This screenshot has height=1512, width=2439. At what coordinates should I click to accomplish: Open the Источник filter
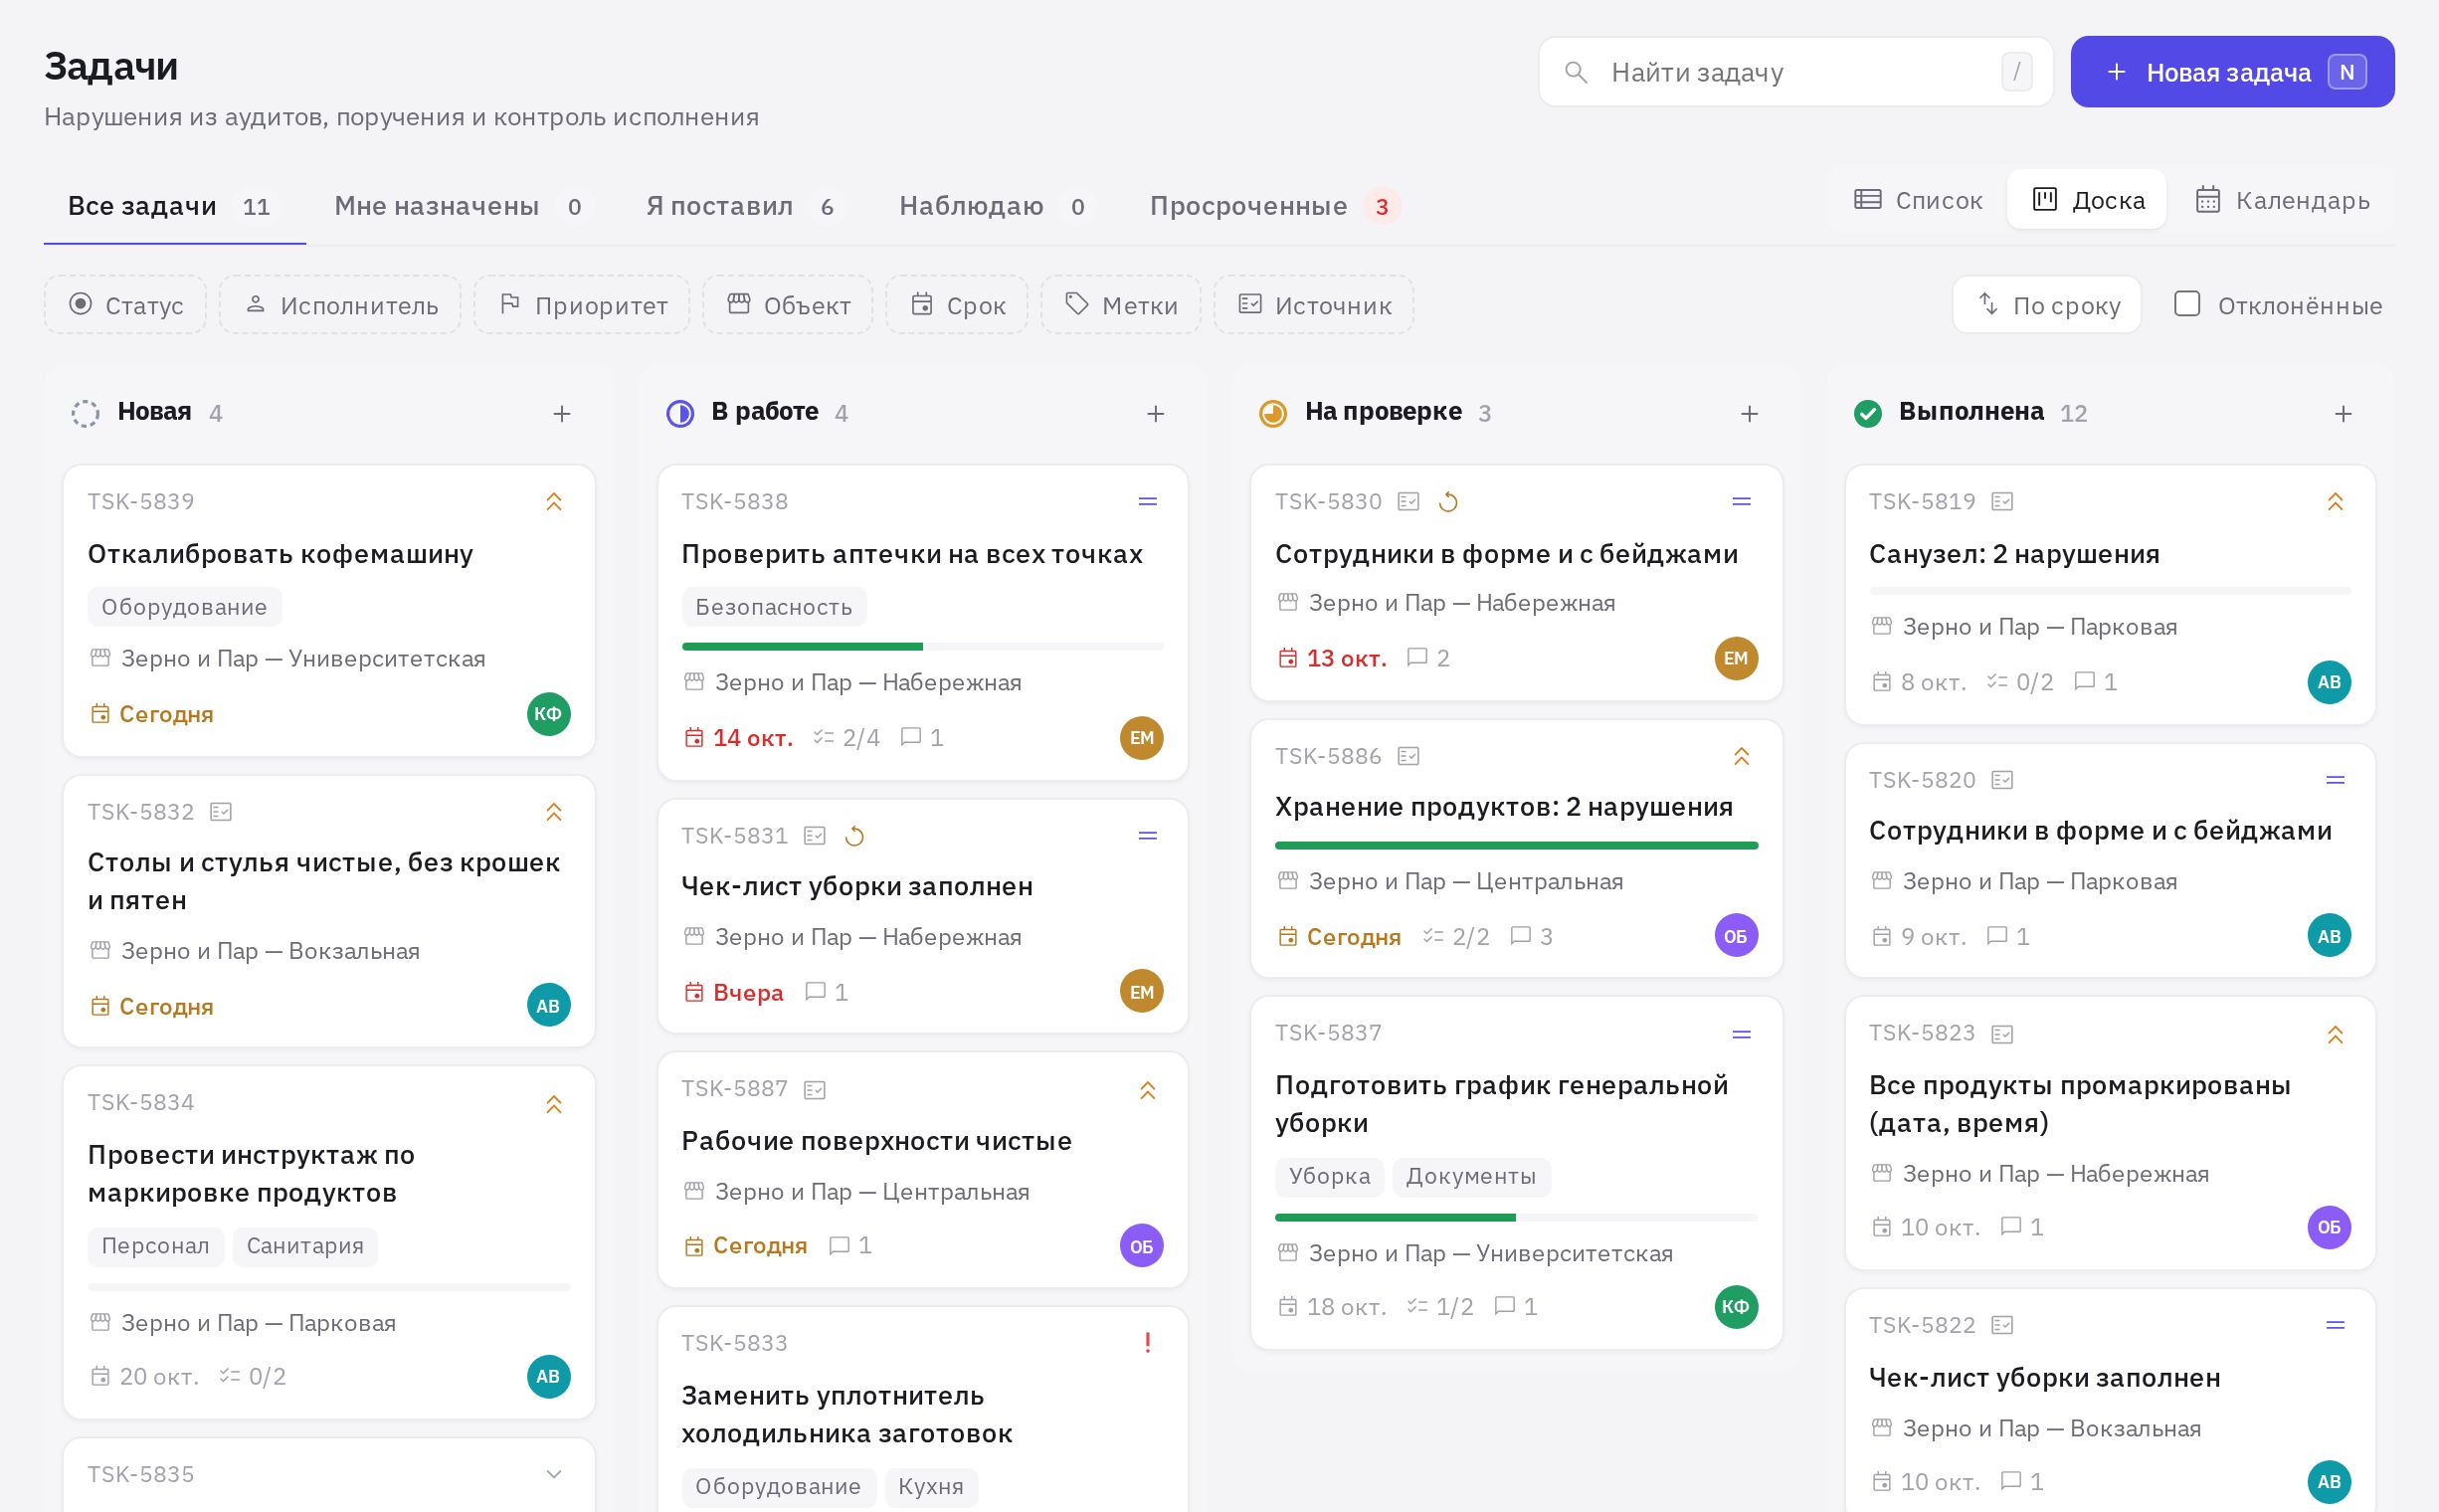(x=1314, y=305)
